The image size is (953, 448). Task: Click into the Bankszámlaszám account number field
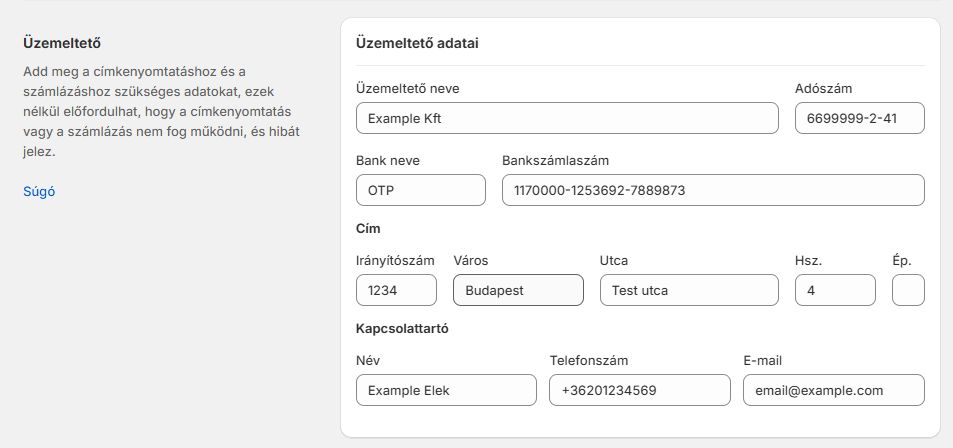click(713, 190)
